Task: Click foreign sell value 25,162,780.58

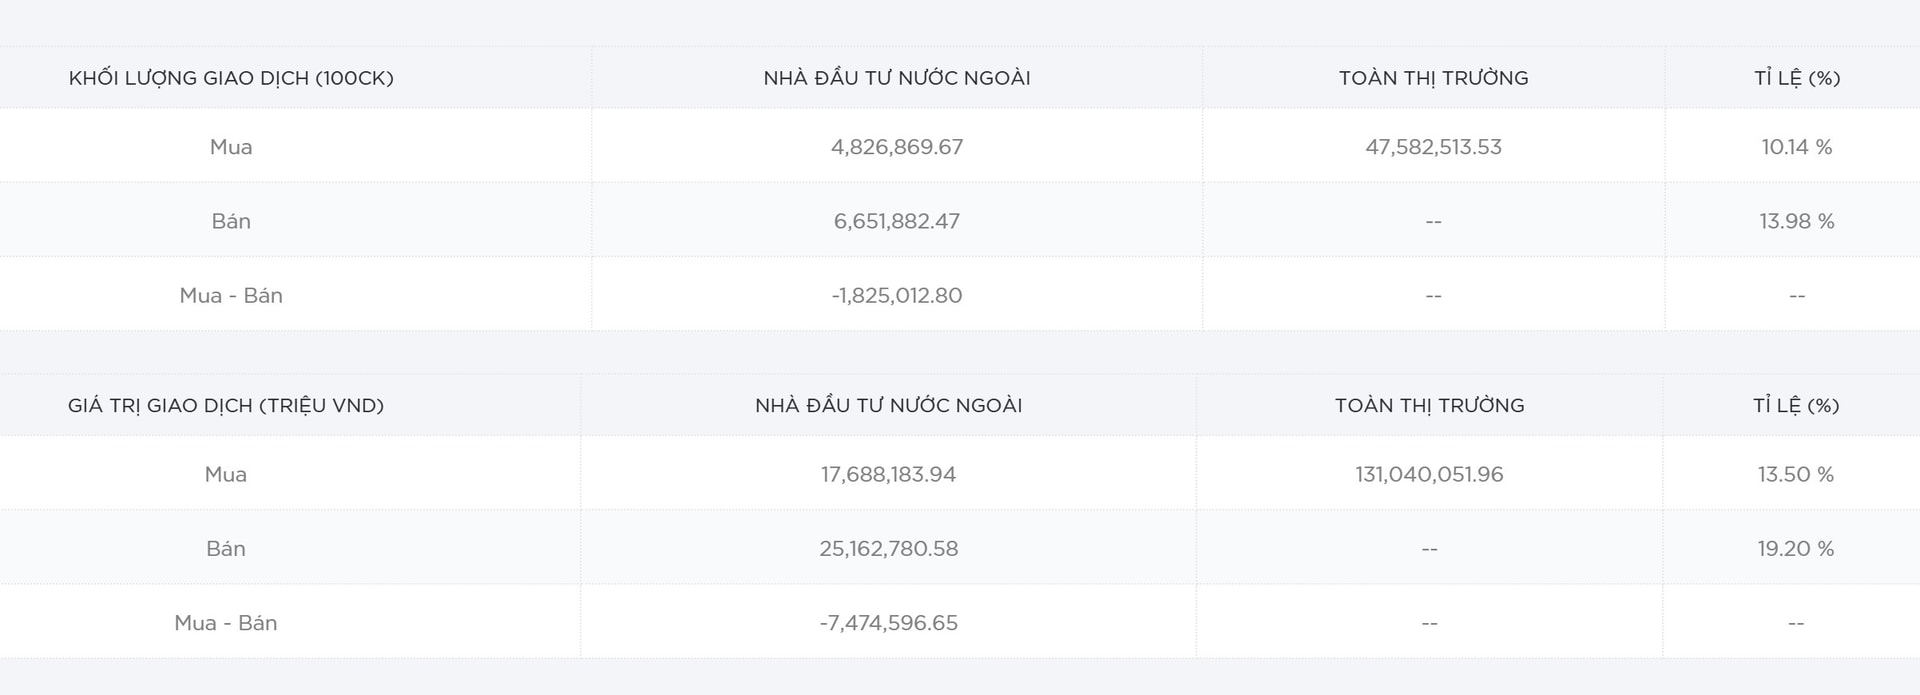Action: pyautogui.click(x=888, y=548)
